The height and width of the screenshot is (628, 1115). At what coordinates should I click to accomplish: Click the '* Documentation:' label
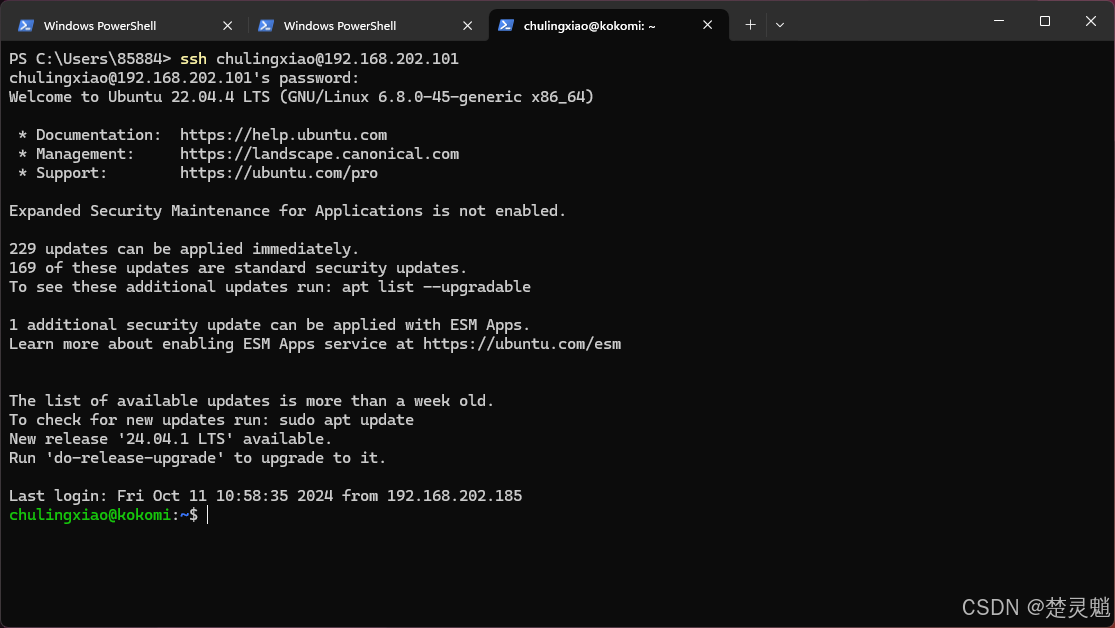click(90, 135)
